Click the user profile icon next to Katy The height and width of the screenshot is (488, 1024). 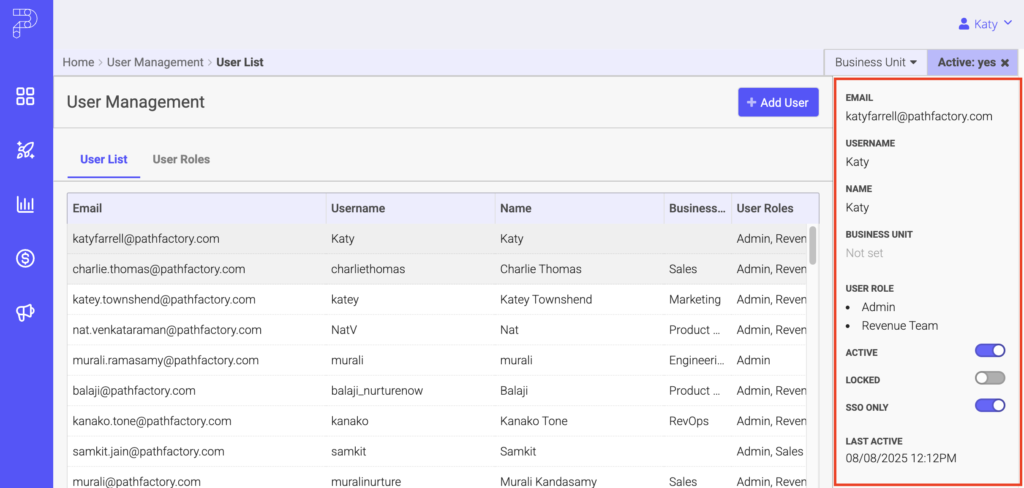[963, 24]
